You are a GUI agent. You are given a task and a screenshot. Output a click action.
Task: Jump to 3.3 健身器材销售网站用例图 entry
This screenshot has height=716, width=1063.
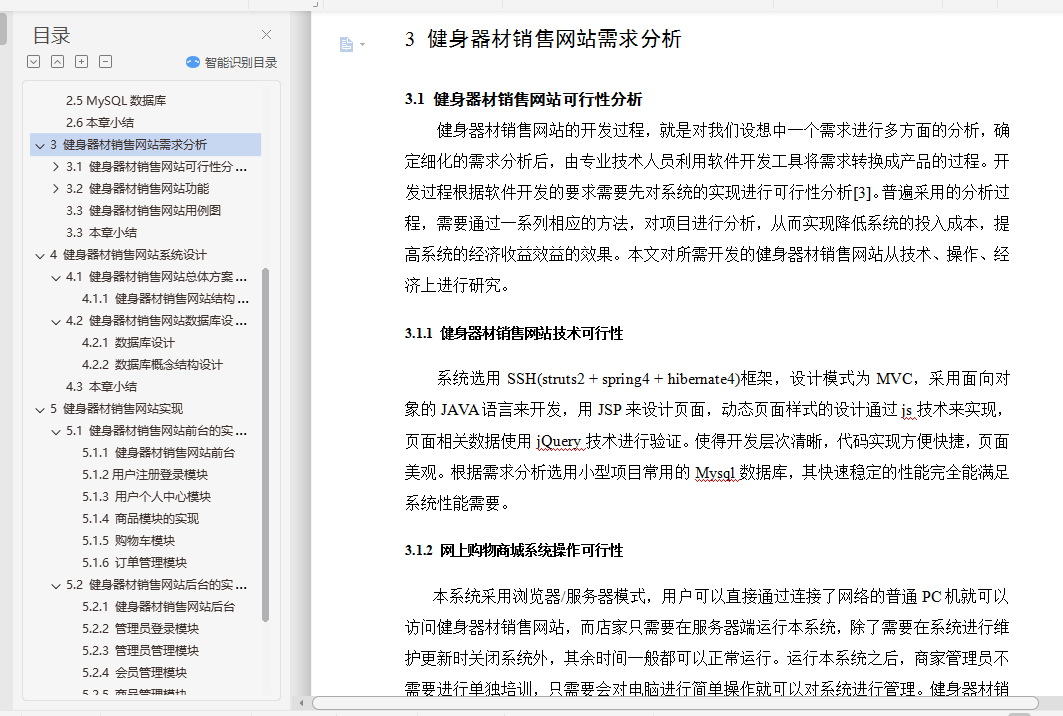pyautogui.click(x=144, y=211)
